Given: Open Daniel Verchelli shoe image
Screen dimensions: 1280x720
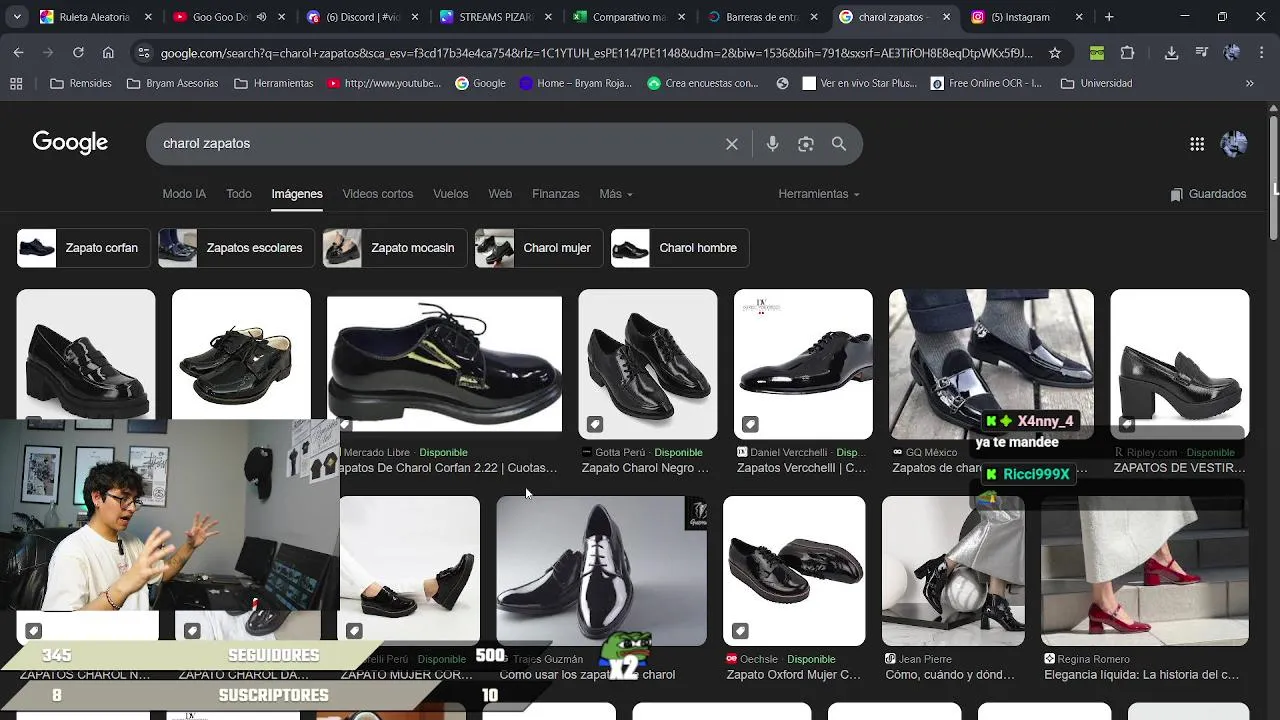Looking at the screenshot, I should point(803,364).
